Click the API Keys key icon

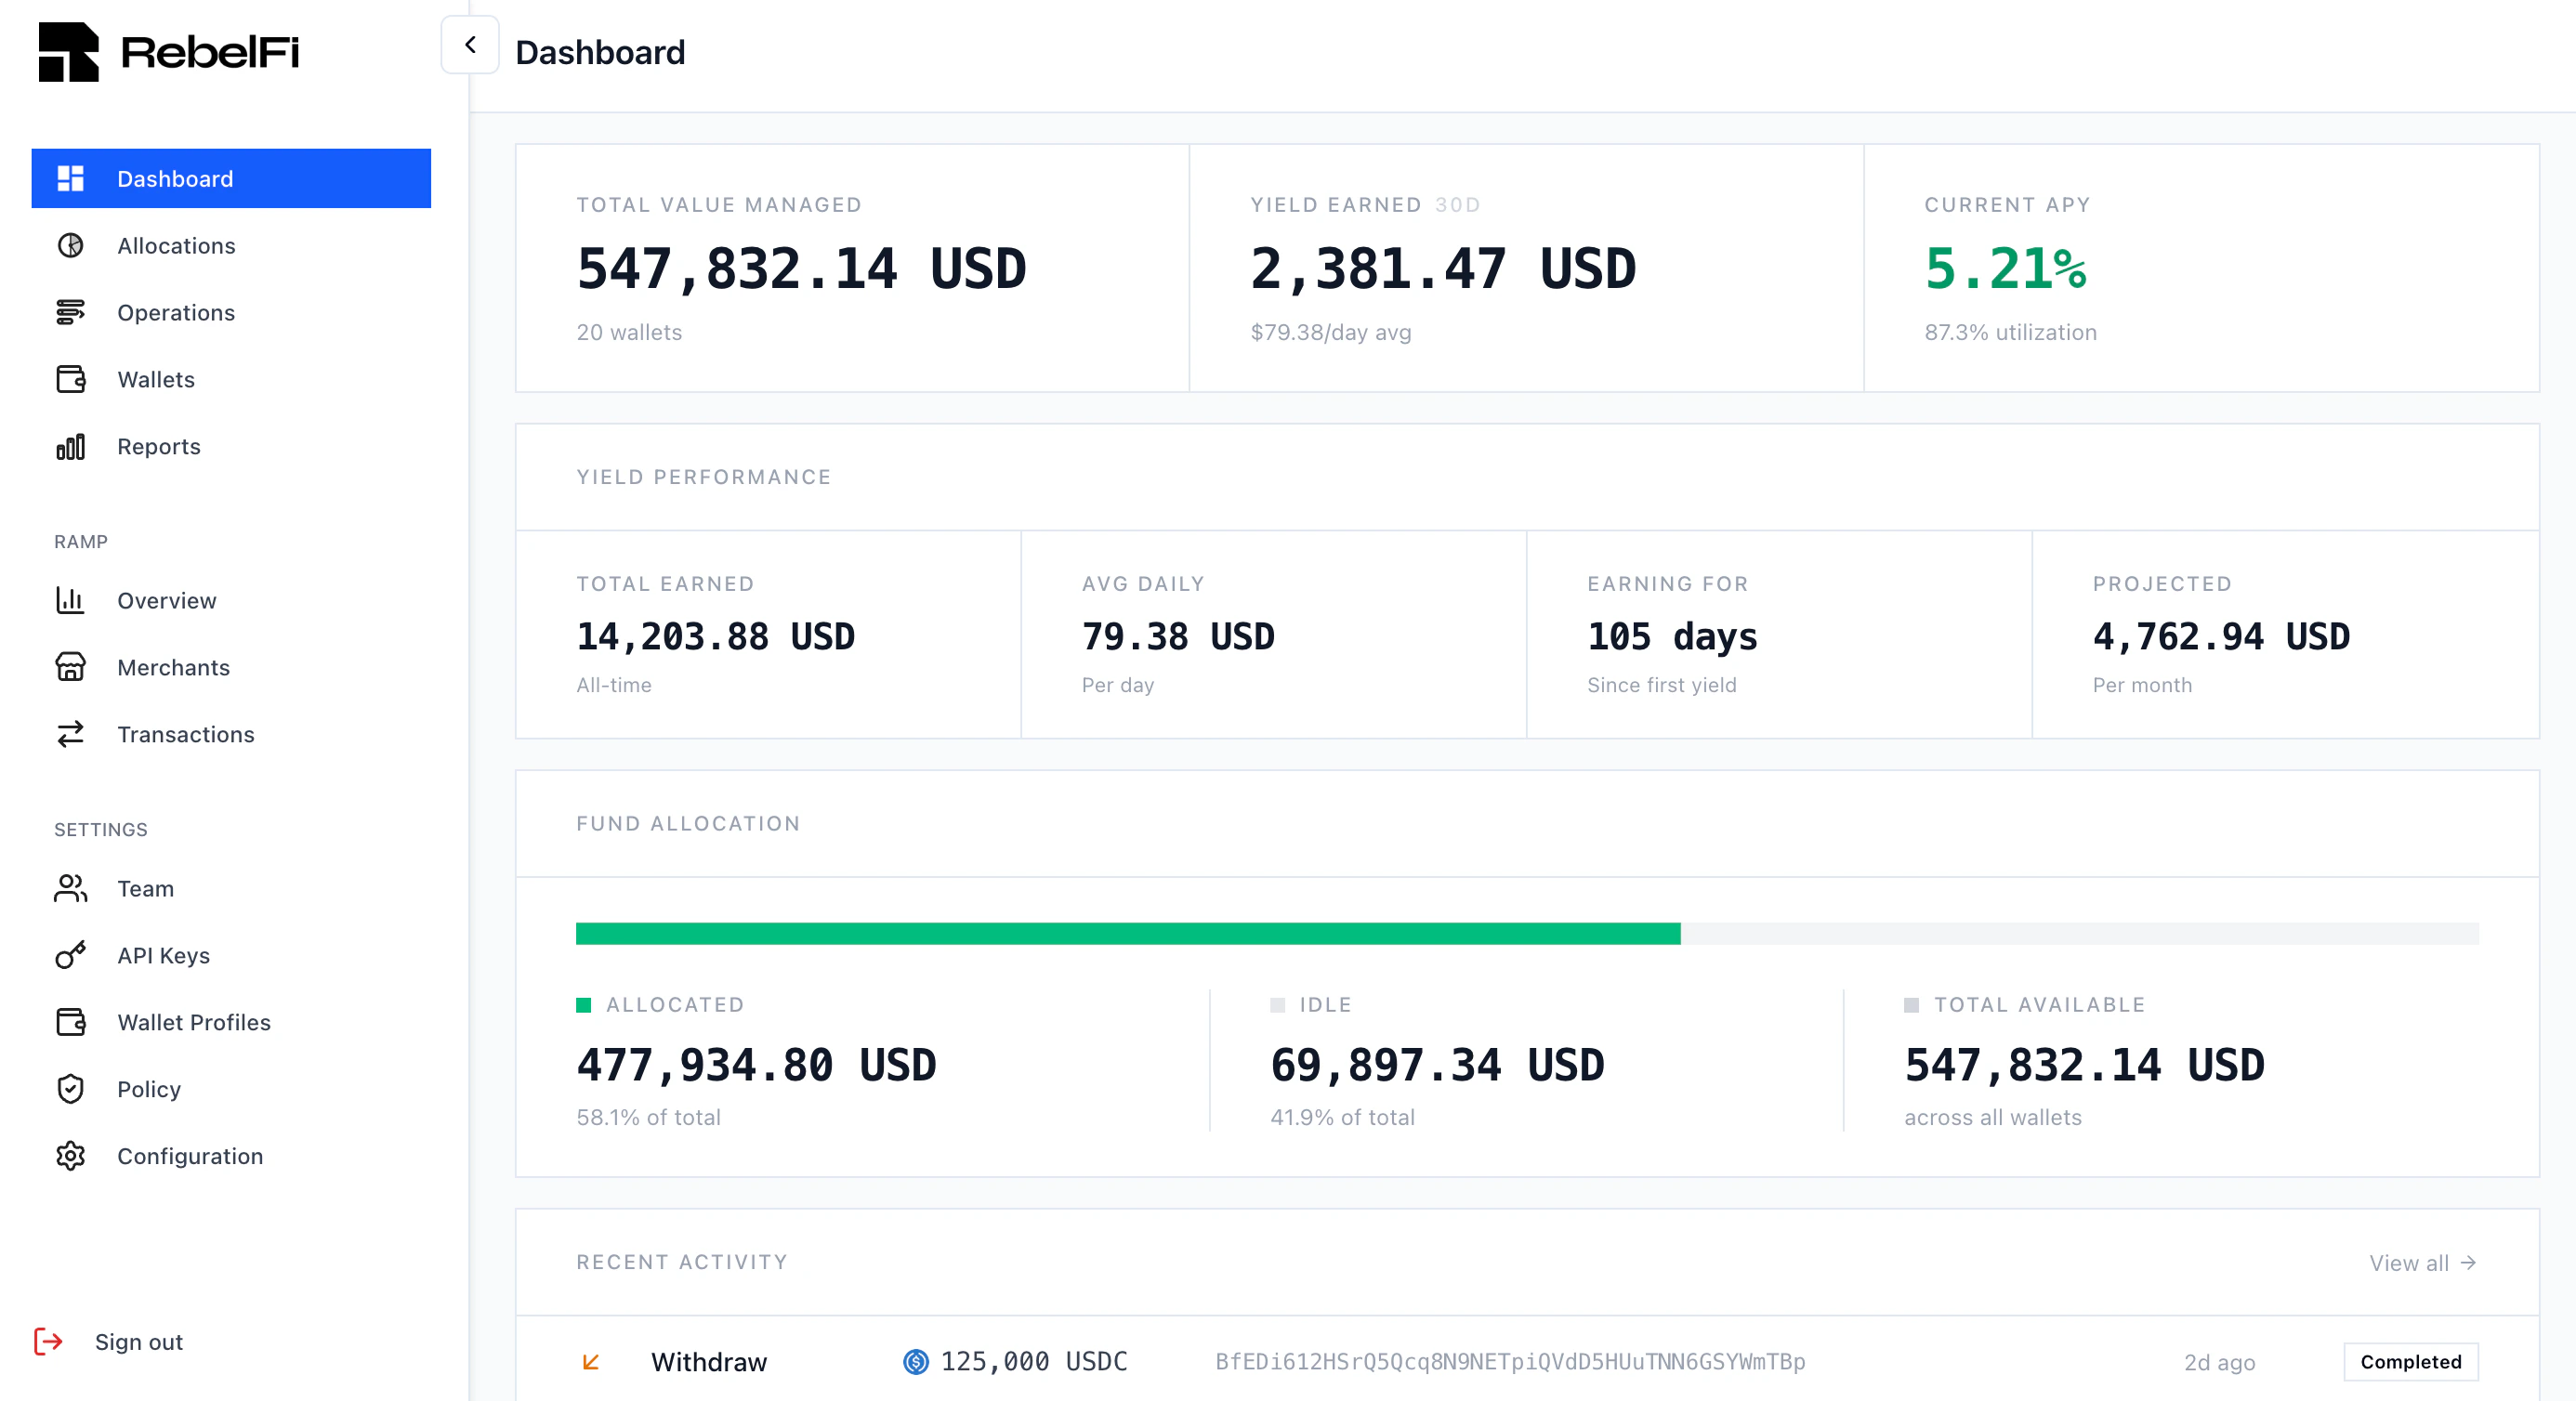point(70,956)
